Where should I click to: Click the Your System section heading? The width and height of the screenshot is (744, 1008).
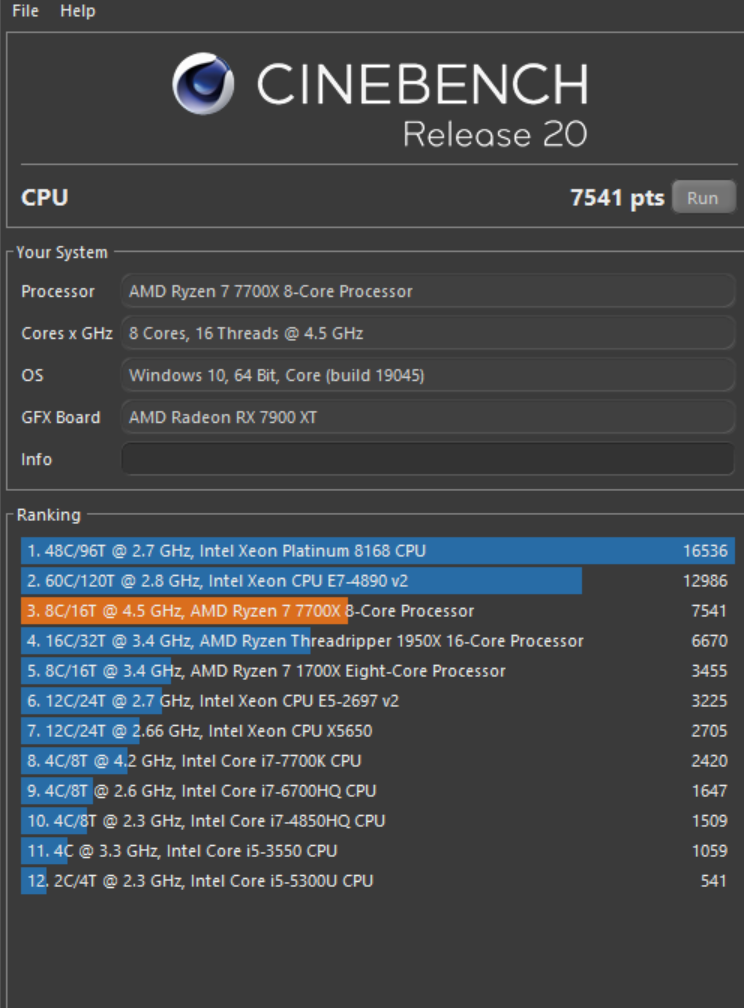tap(62, 253)
